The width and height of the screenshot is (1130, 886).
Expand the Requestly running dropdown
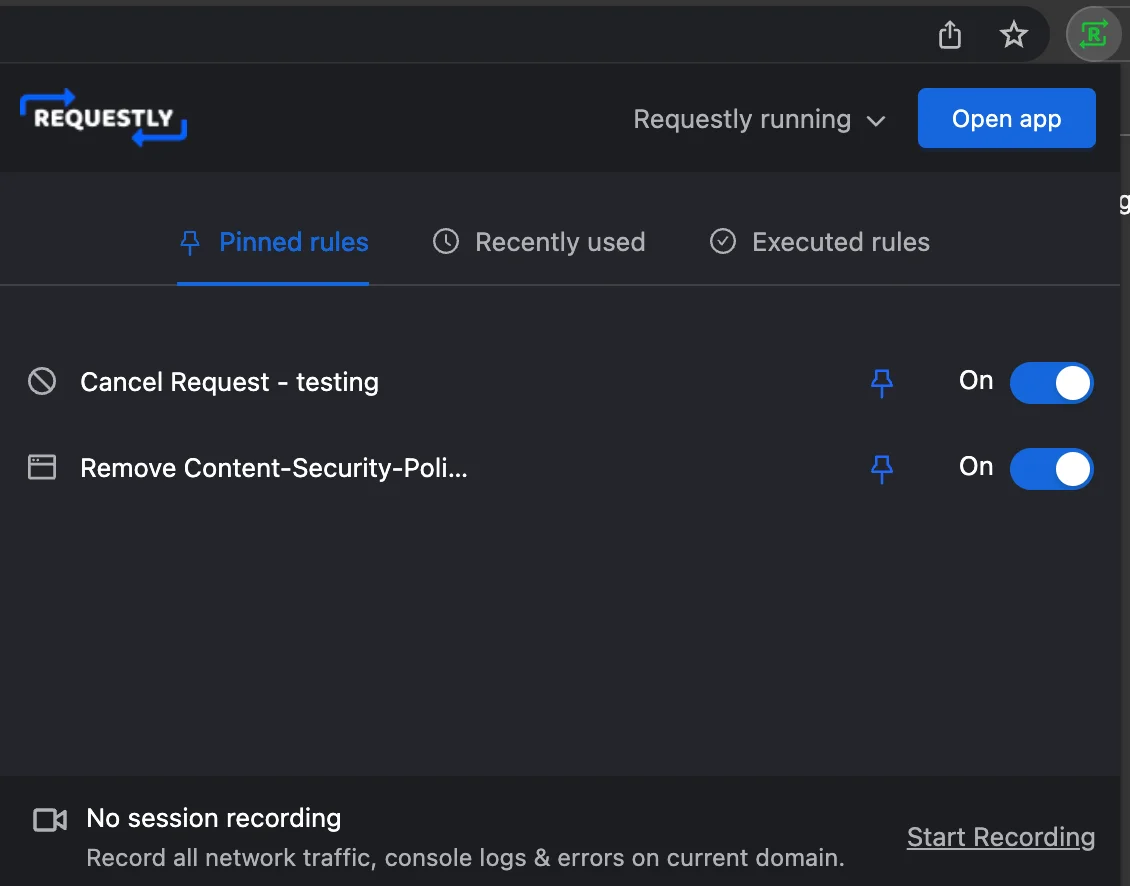pyautogui.click(x=759, y=120)
